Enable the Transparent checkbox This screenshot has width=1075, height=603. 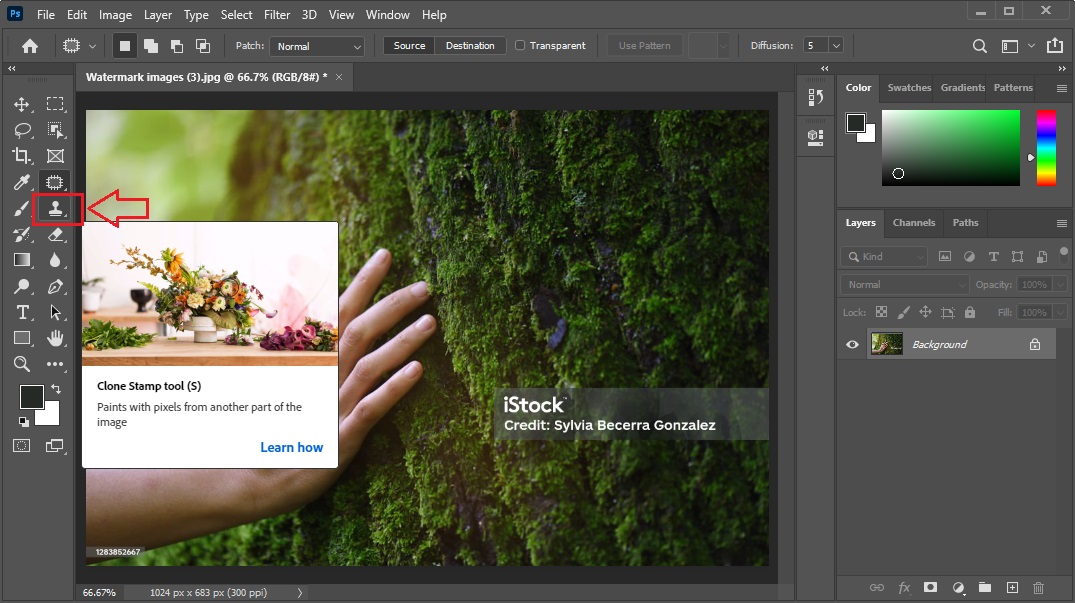[x=520, y=46]
